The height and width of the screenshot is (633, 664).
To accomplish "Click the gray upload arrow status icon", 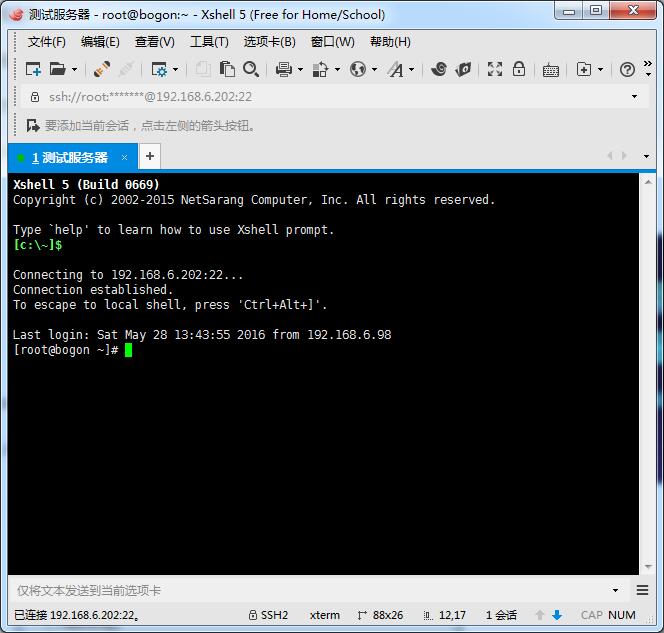I will point(540,615).
